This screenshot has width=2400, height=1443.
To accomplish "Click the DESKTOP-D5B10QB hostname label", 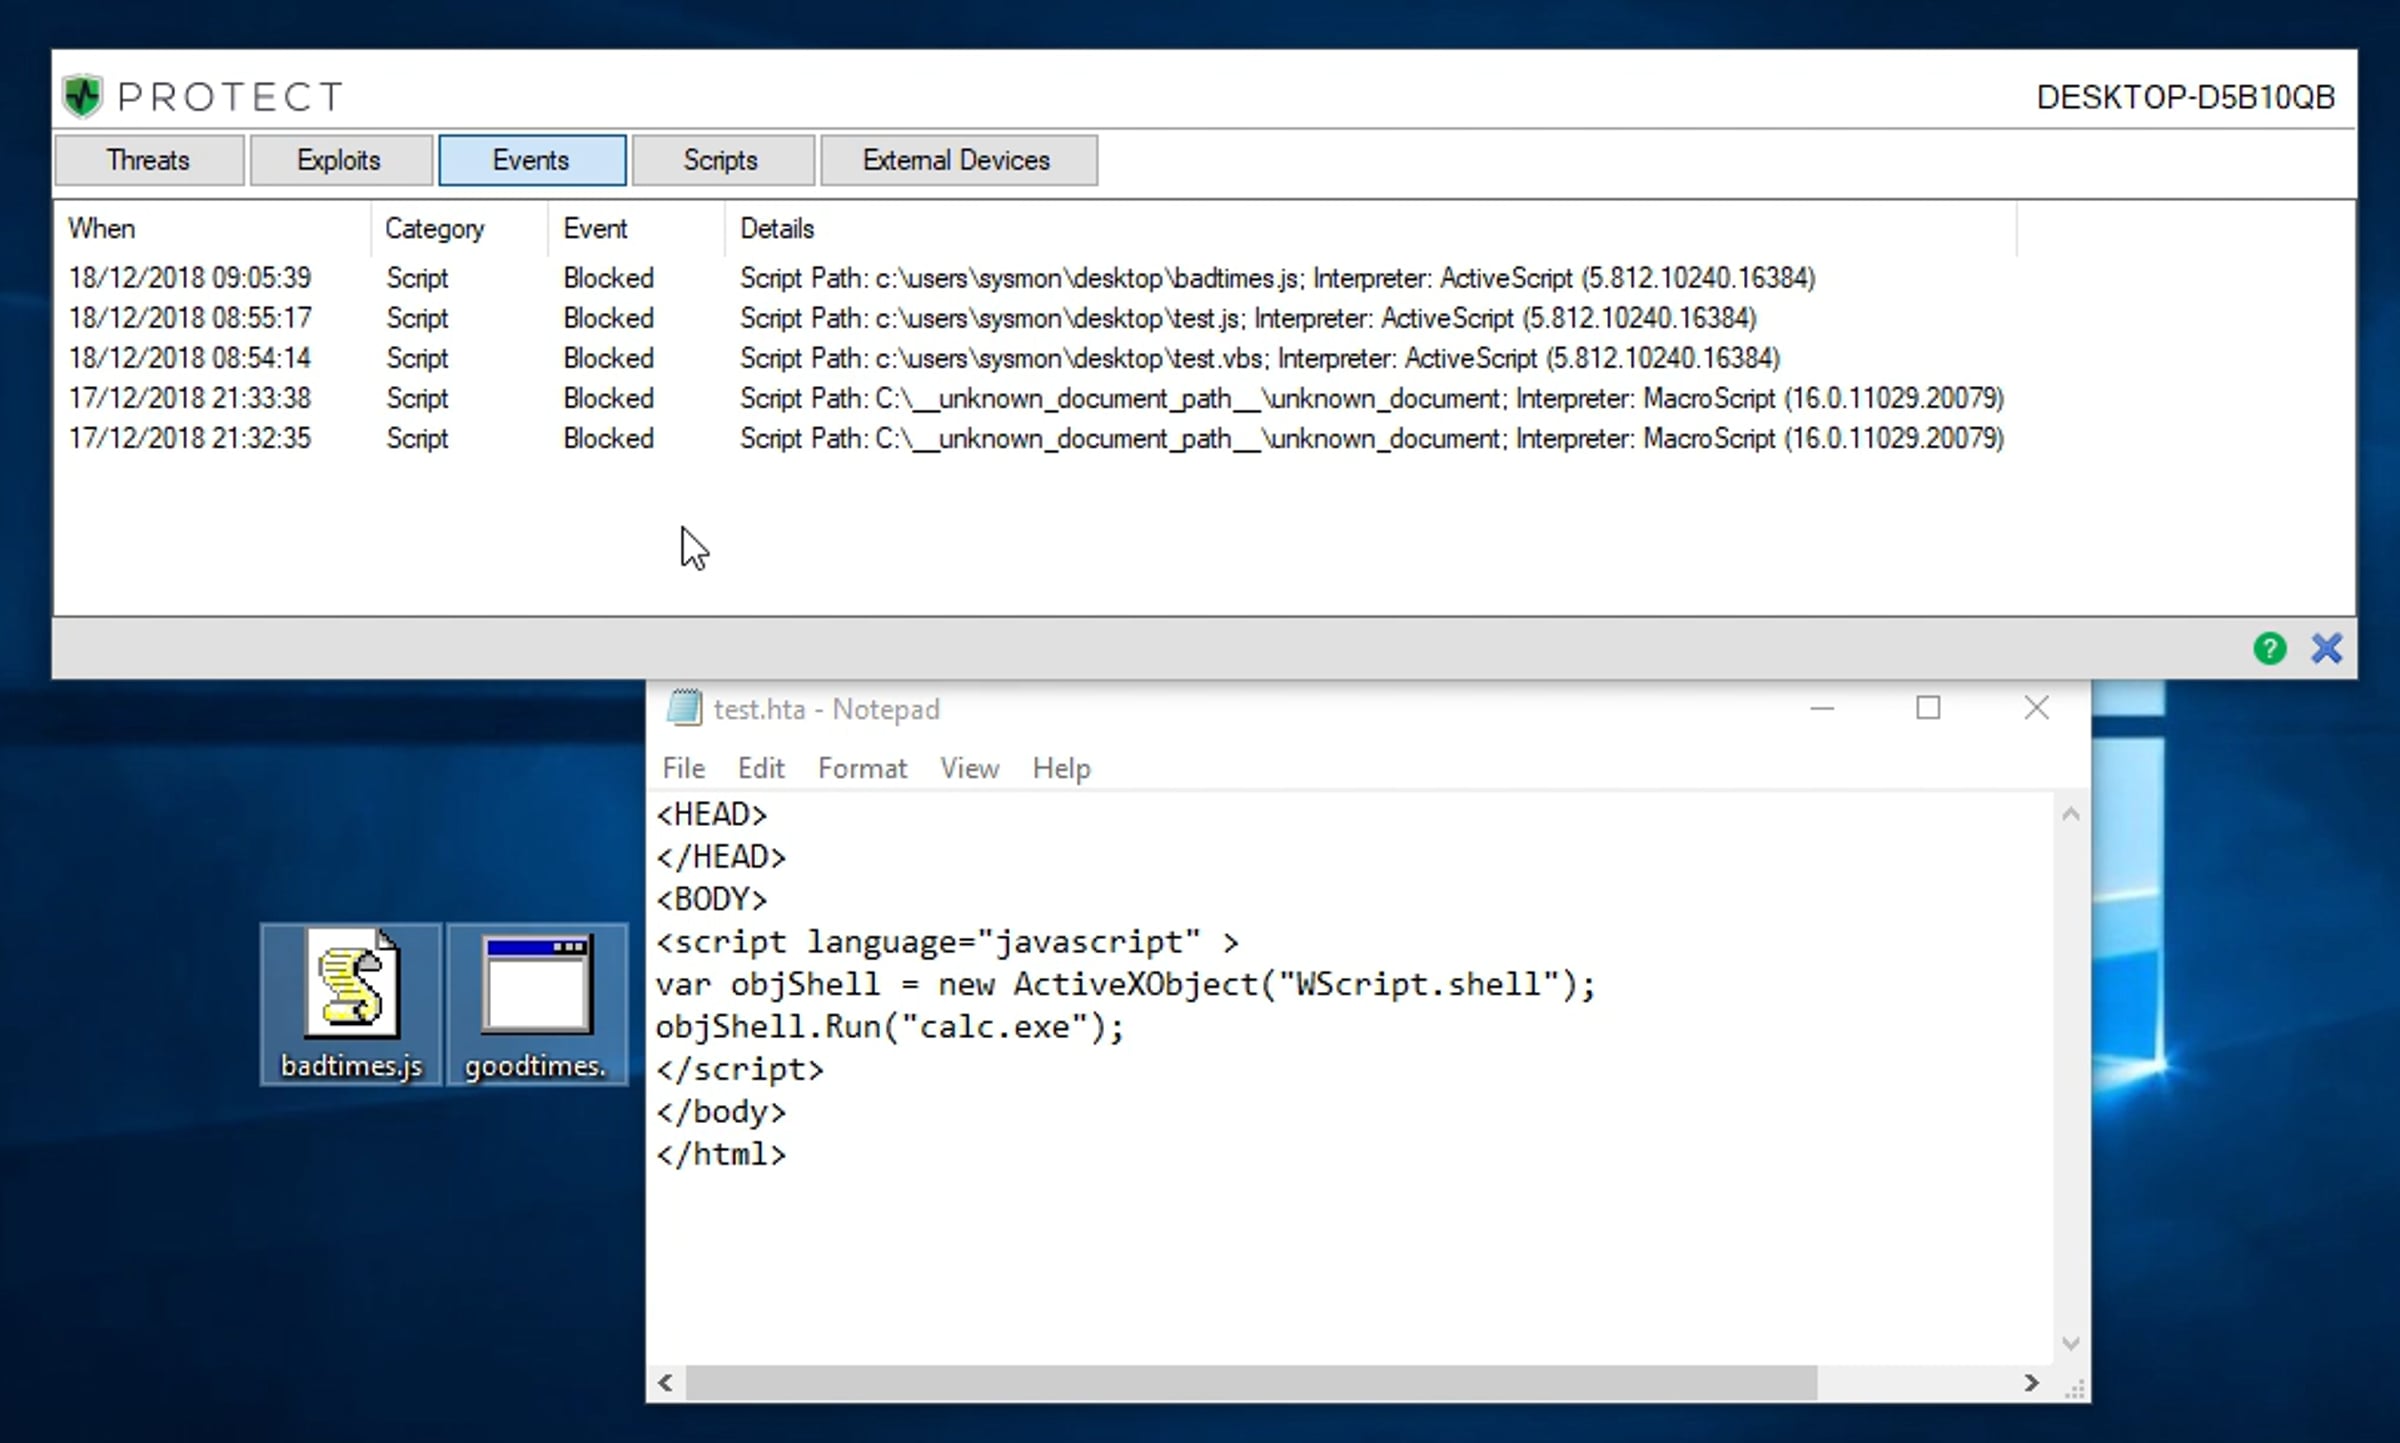I will [2185, 97].
